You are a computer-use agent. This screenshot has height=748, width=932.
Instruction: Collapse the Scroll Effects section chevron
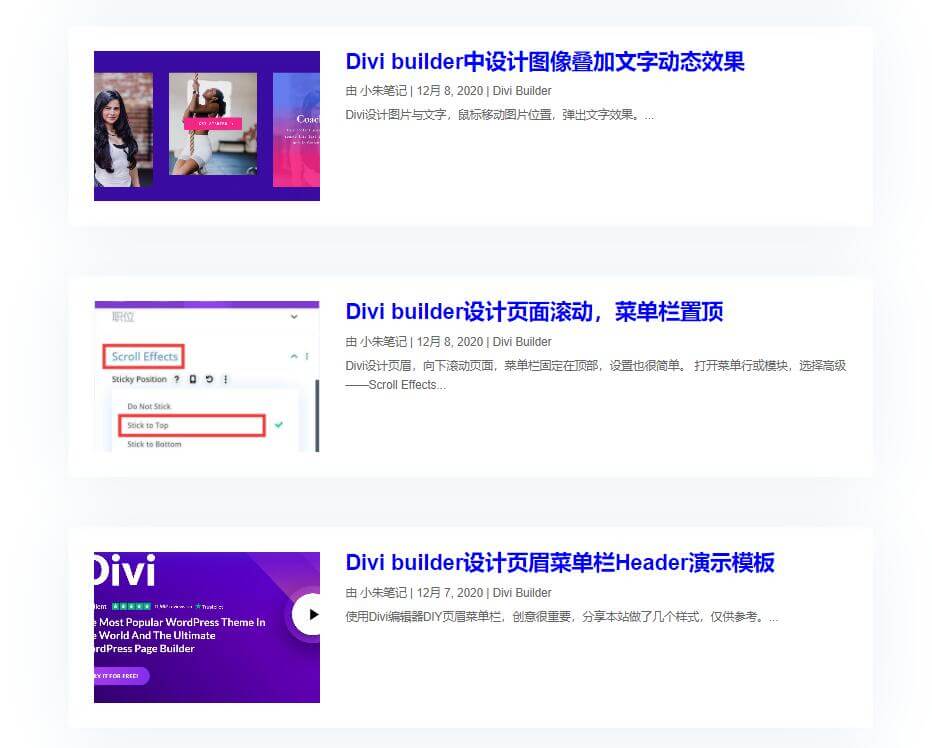point(294,356)
